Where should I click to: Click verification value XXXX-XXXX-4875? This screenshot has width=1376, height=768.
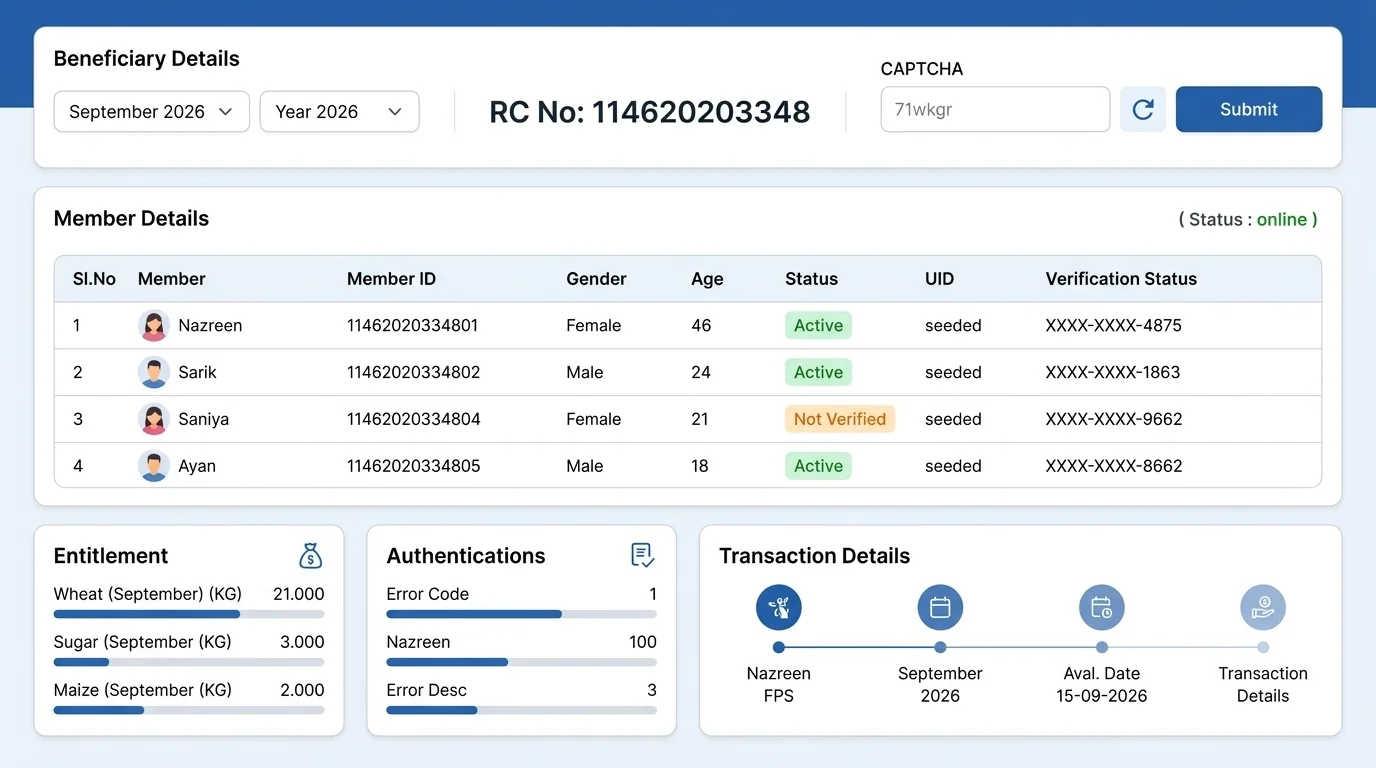point(1114,325)
